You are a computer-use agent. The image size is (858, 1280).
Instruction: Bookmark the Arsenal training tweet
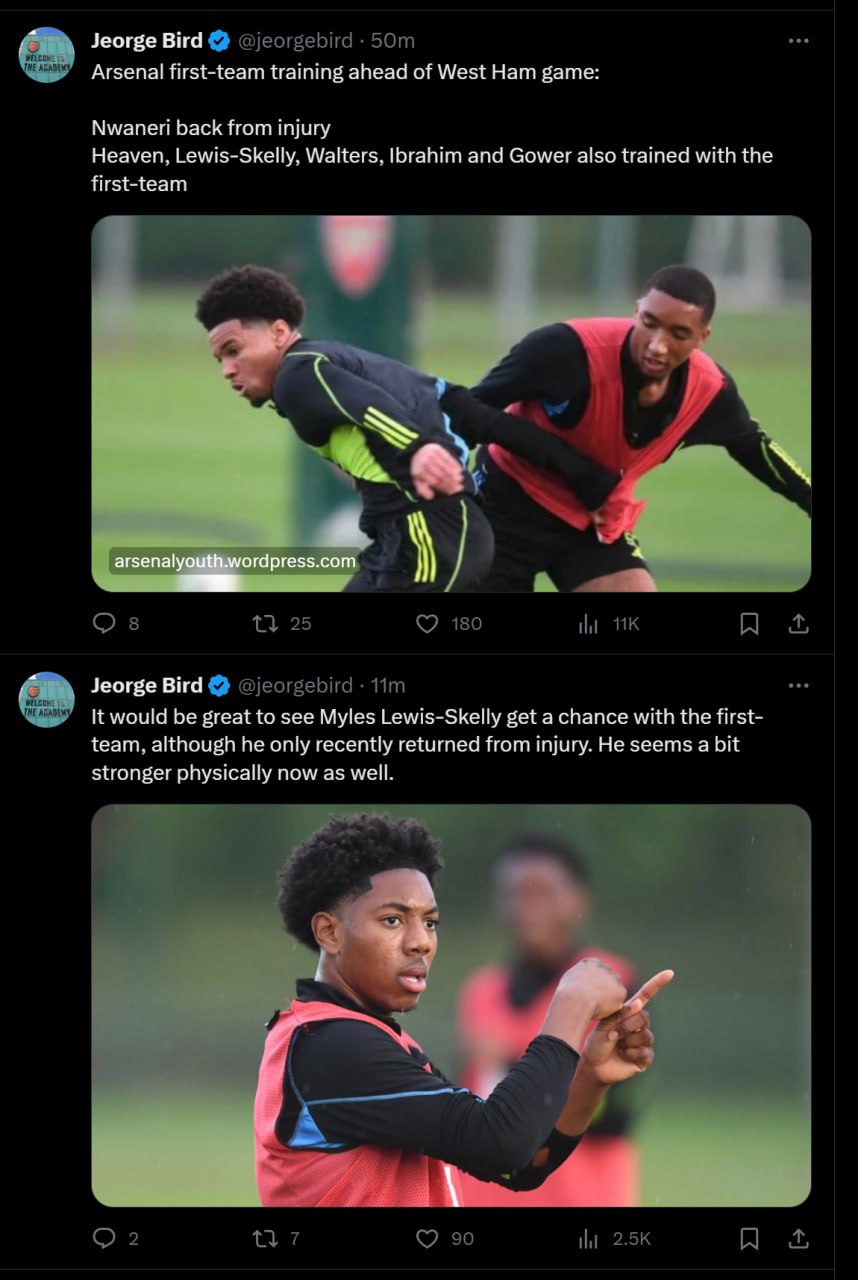[749, 623]
